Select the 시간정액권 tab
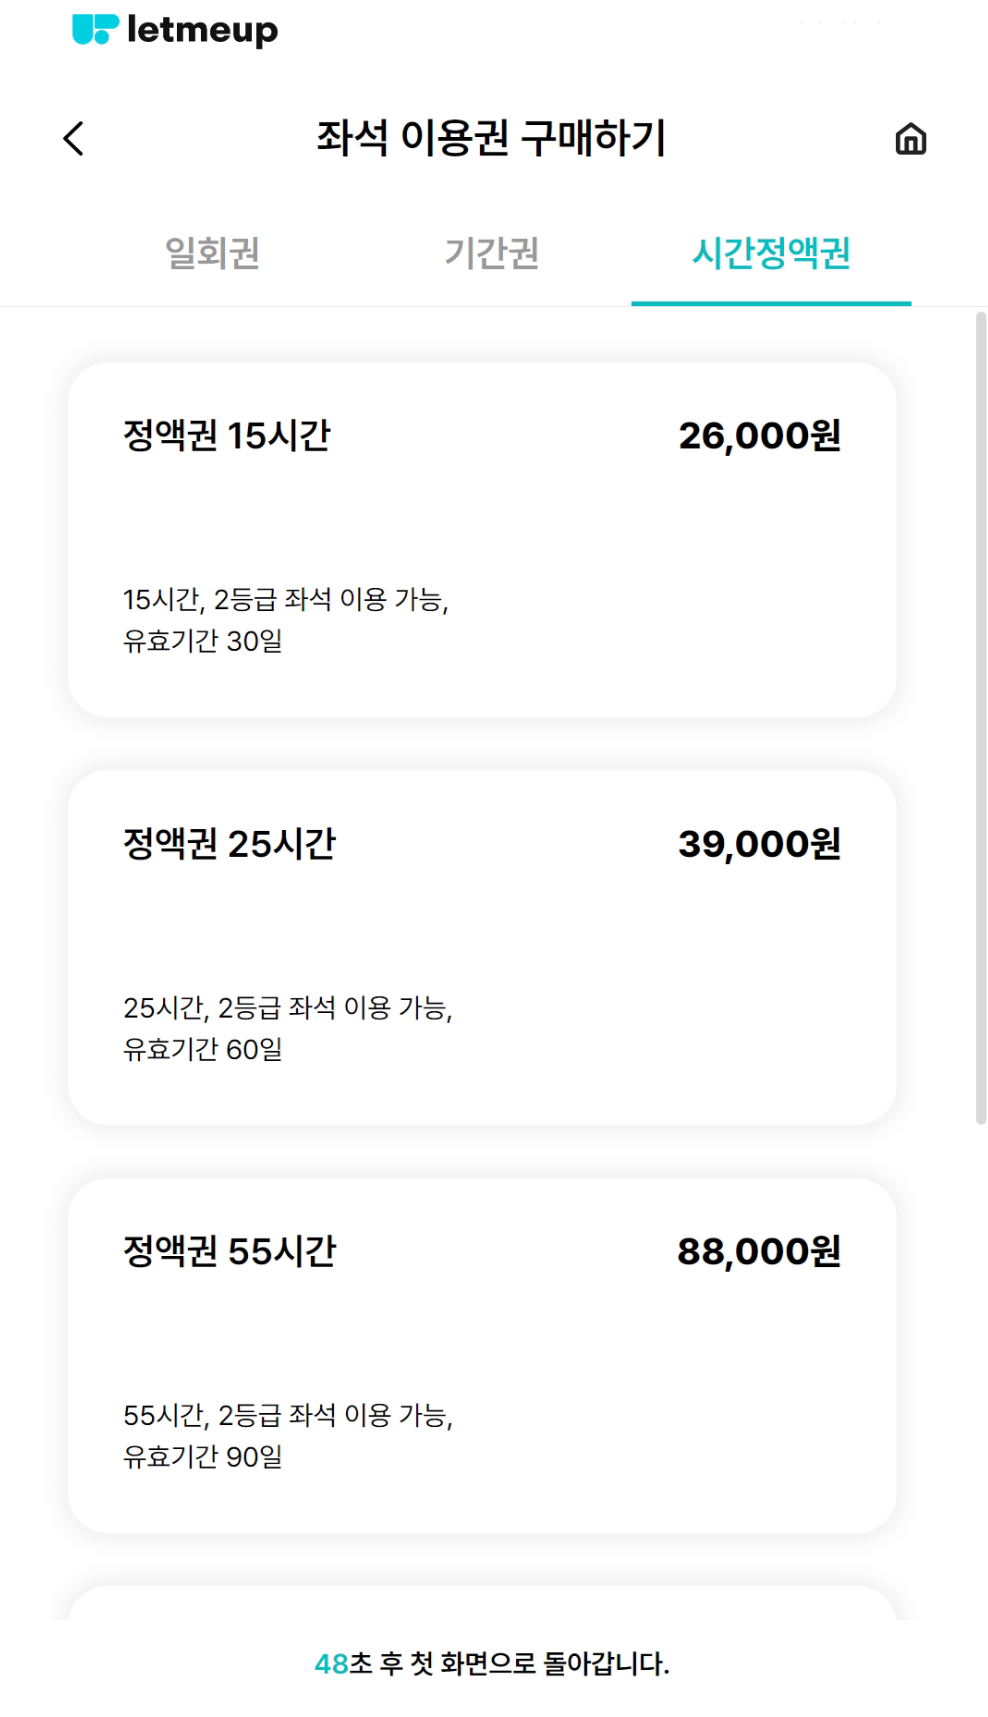 (771, 253)
